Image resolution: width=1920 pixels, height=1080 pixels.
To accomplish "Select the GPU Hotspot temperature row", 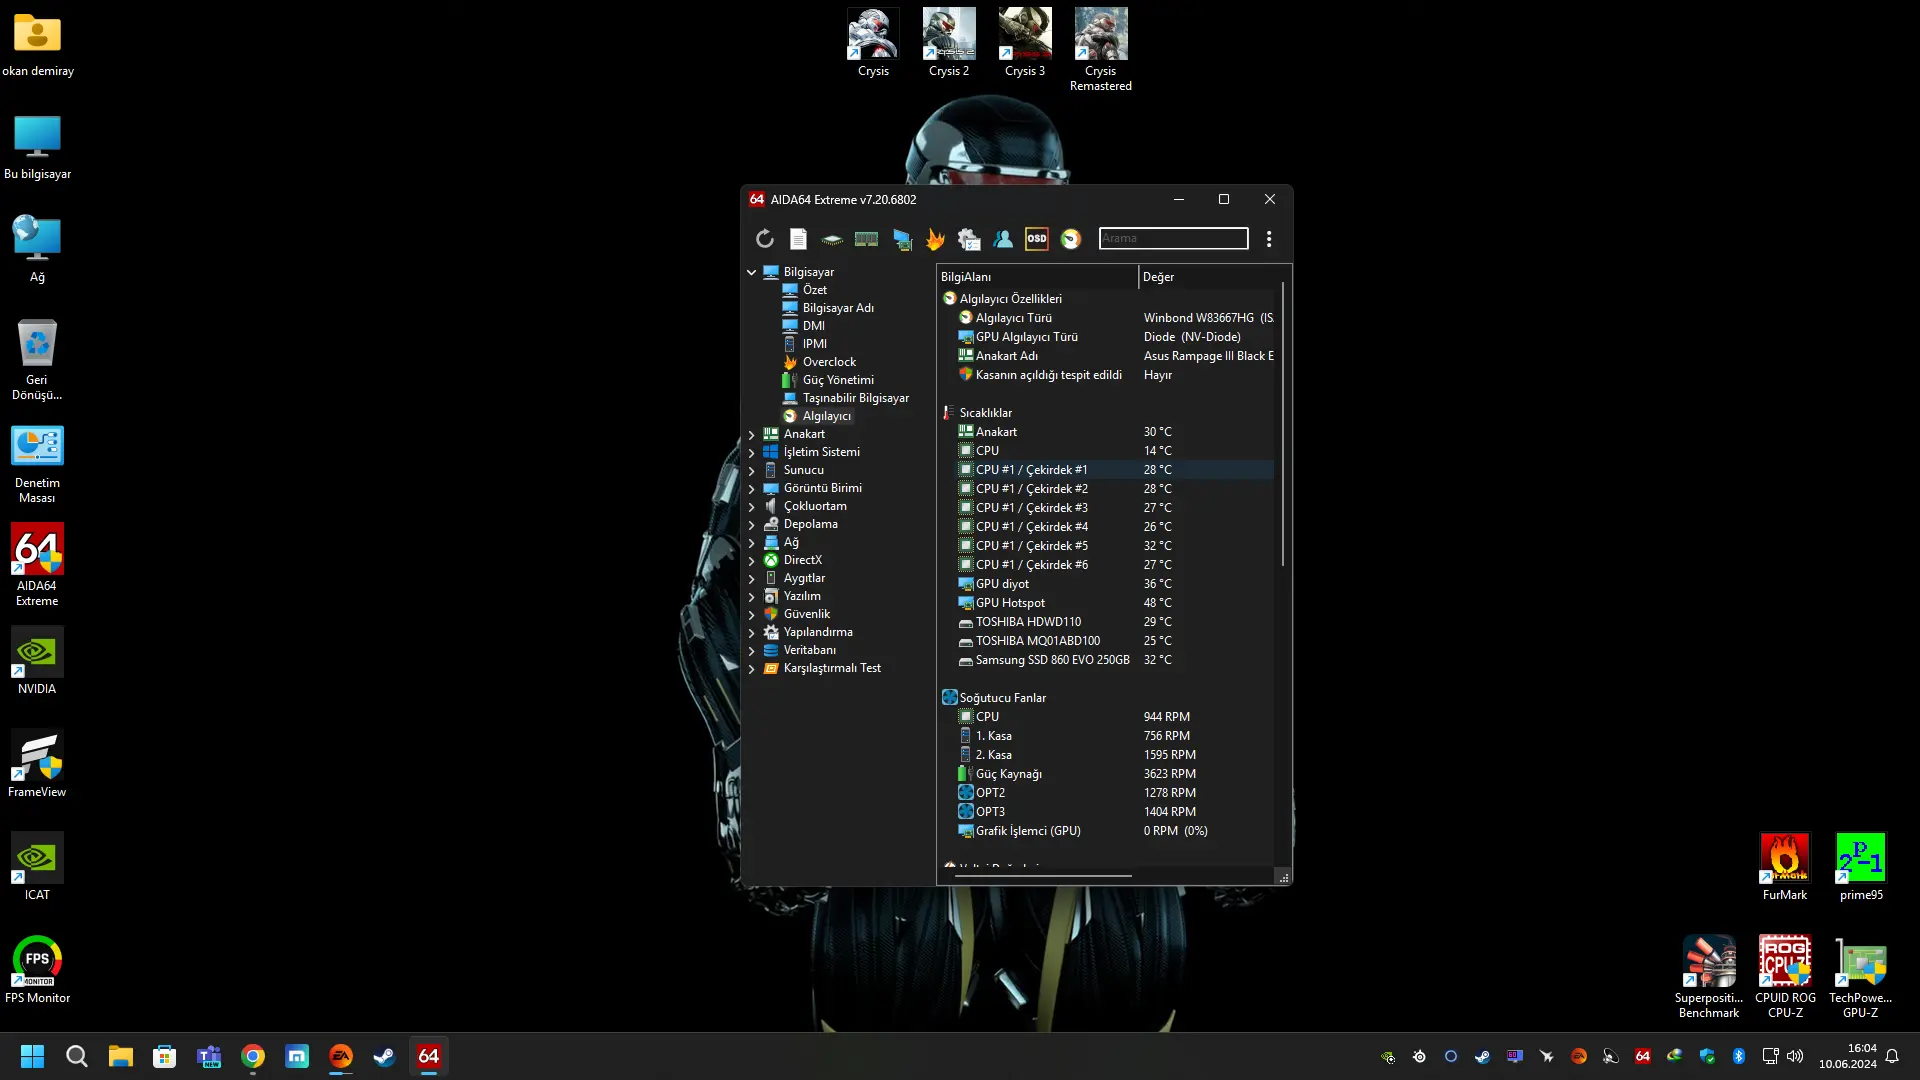I will coord(1106,603).
